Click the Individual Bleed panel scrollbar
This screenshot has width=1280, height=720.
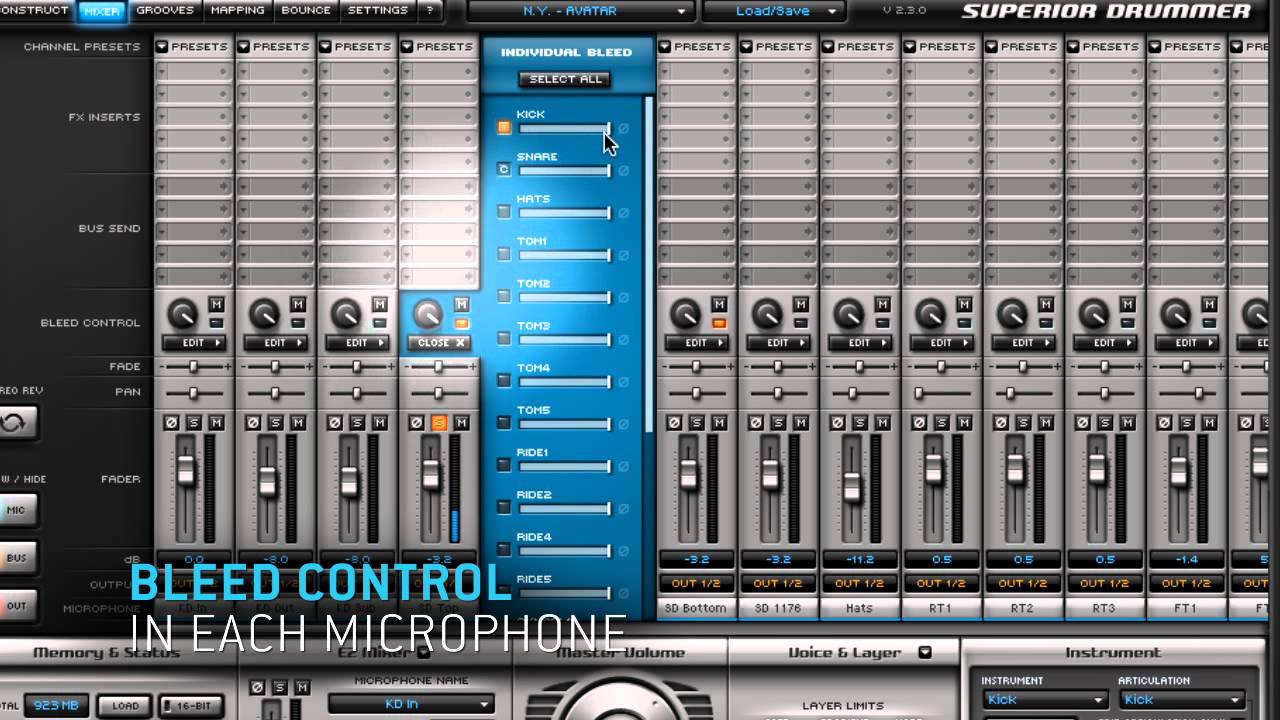pyautogui.click(x=648, y=265)
